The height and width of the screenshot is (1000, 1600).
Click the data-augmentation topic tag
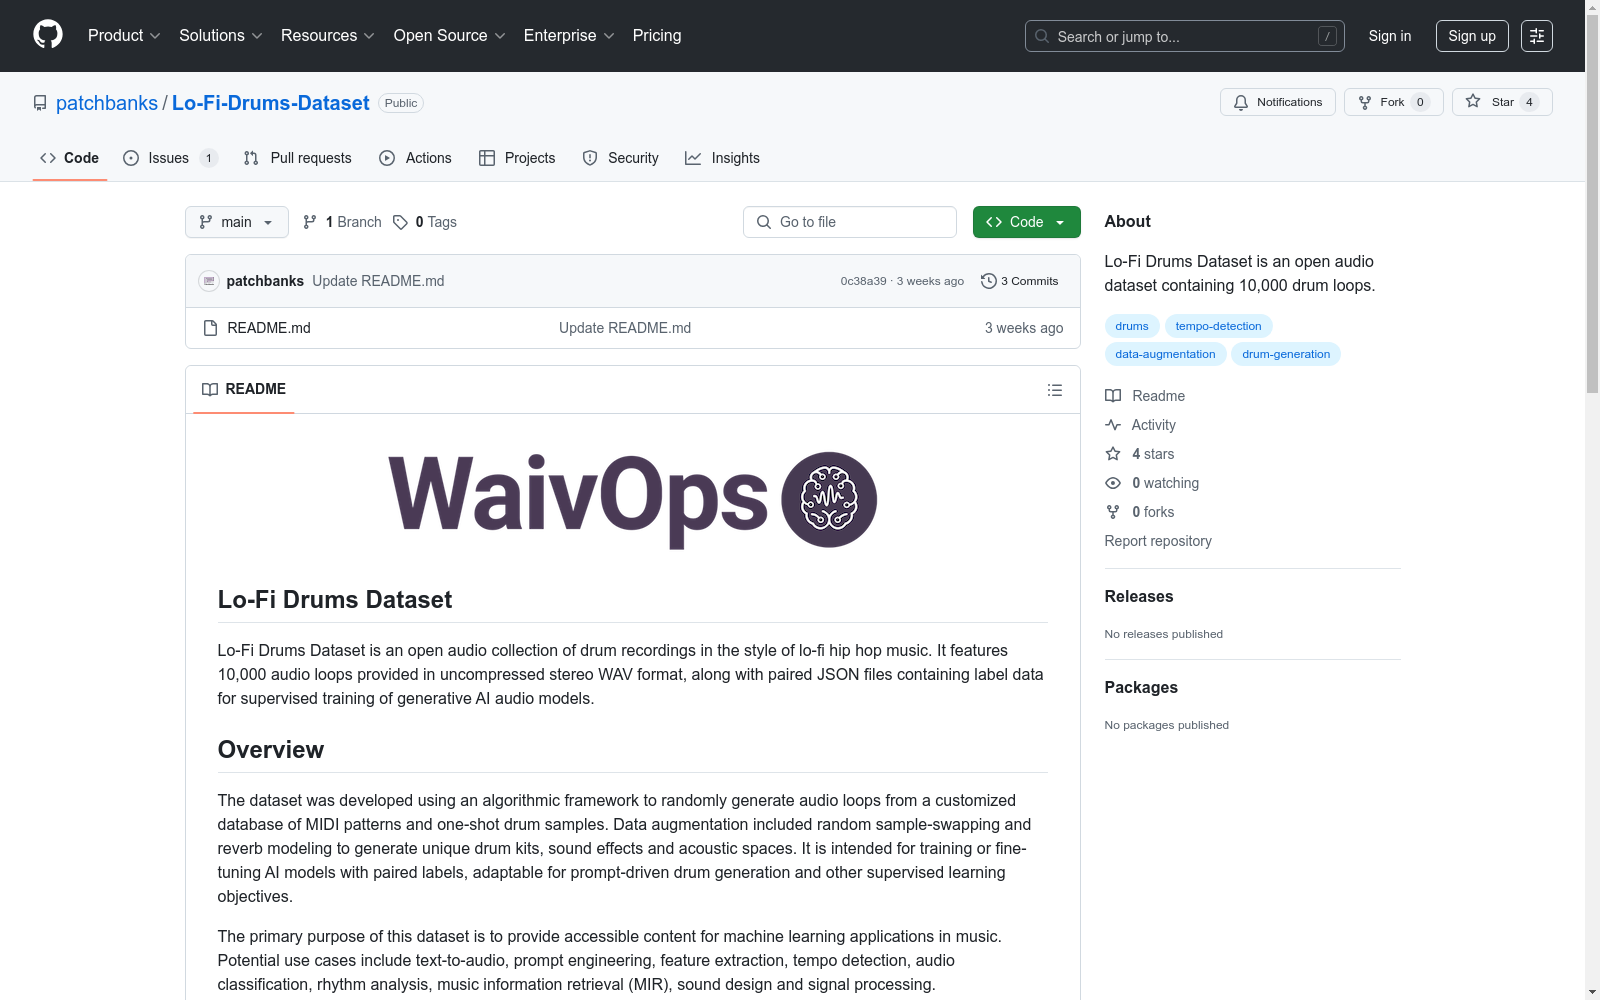1166,354
